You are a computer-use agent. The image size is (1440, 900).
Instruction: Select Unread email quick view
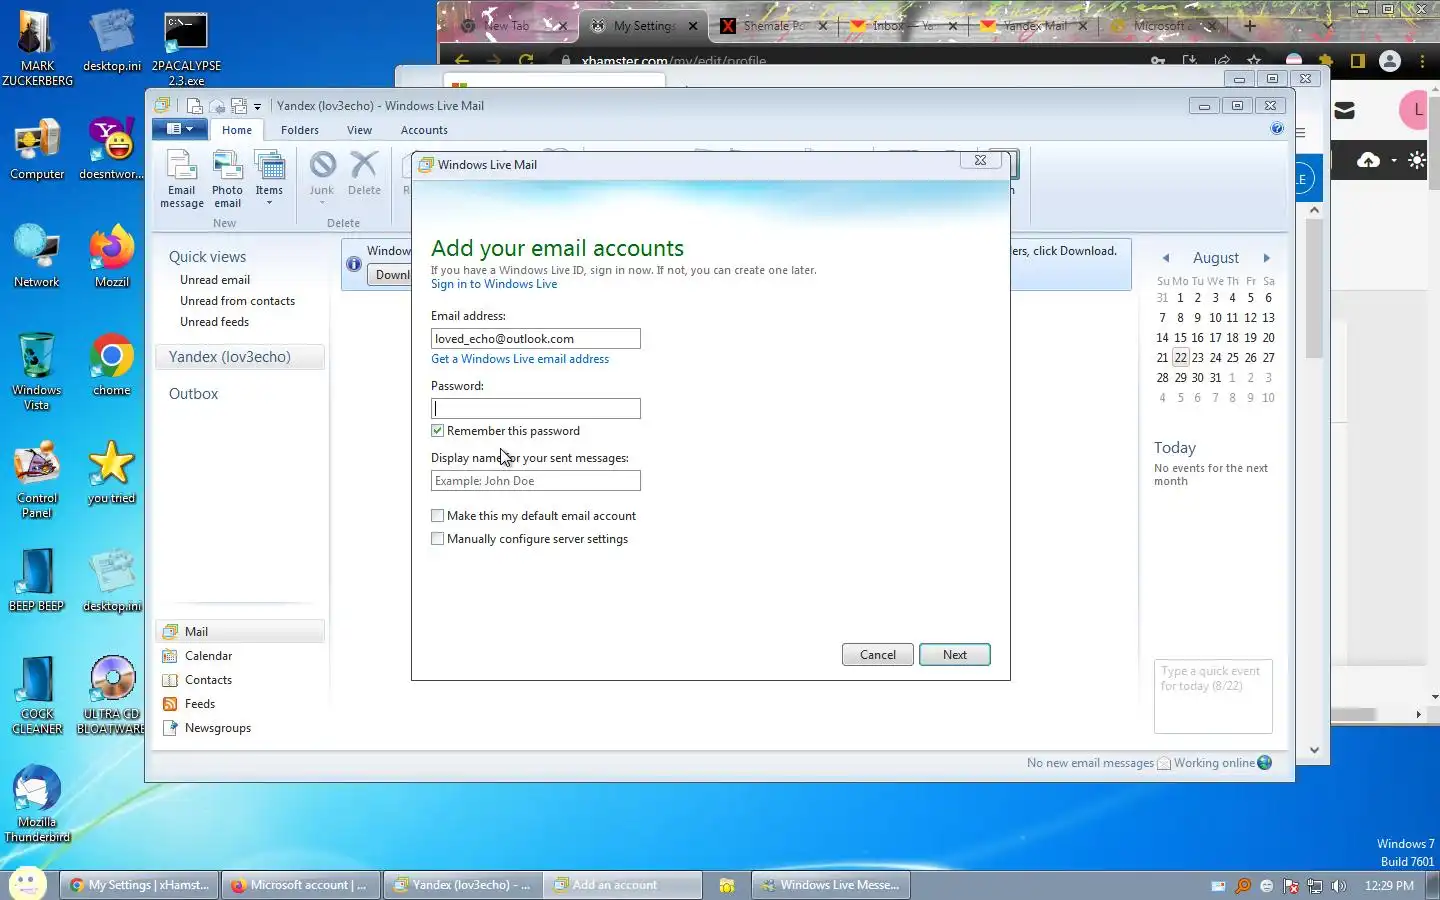[x=215, y=280]
